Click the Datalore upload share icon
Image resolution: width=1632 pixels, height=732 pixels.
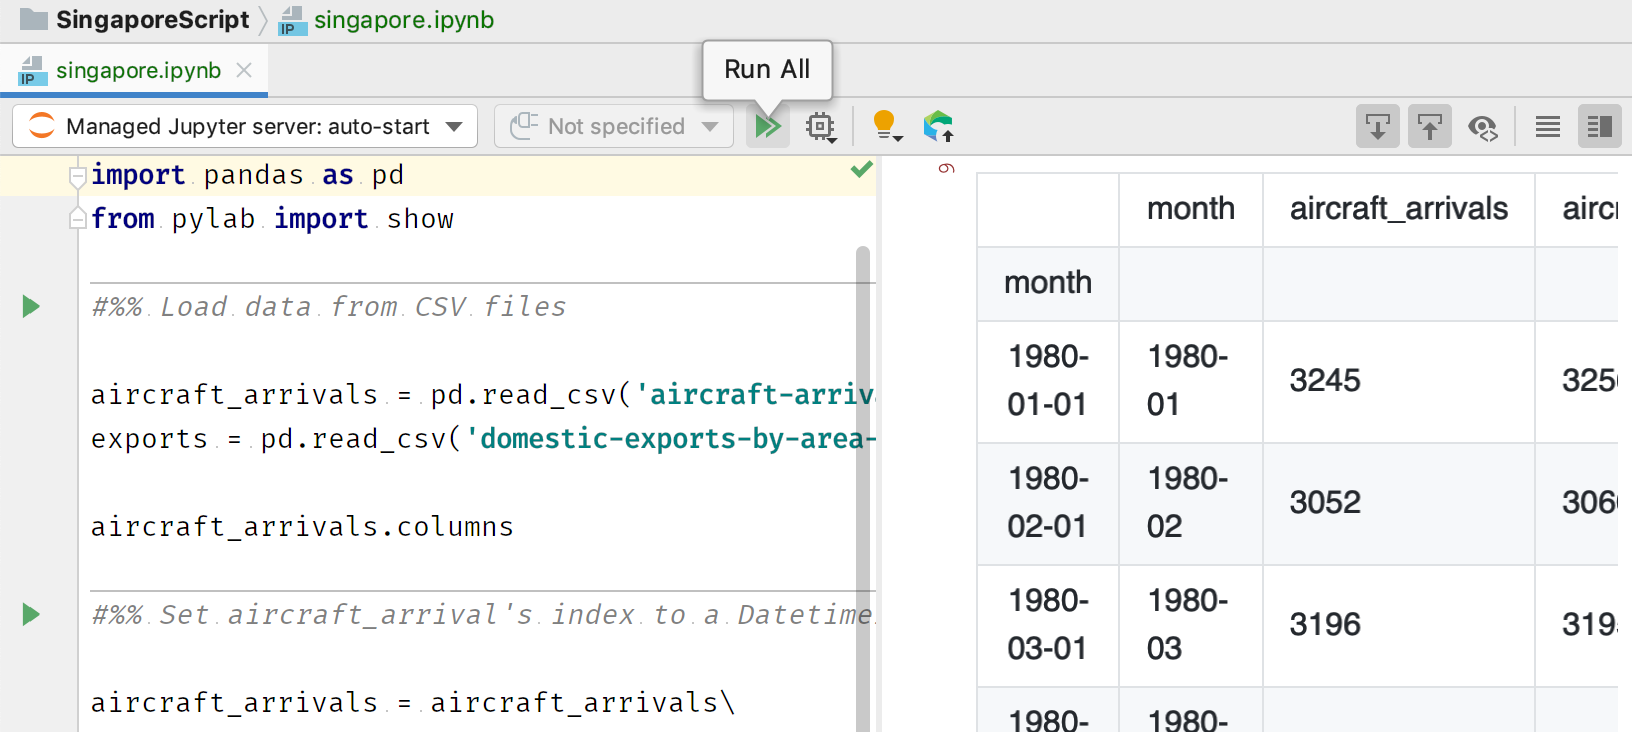tap(938, 127)
